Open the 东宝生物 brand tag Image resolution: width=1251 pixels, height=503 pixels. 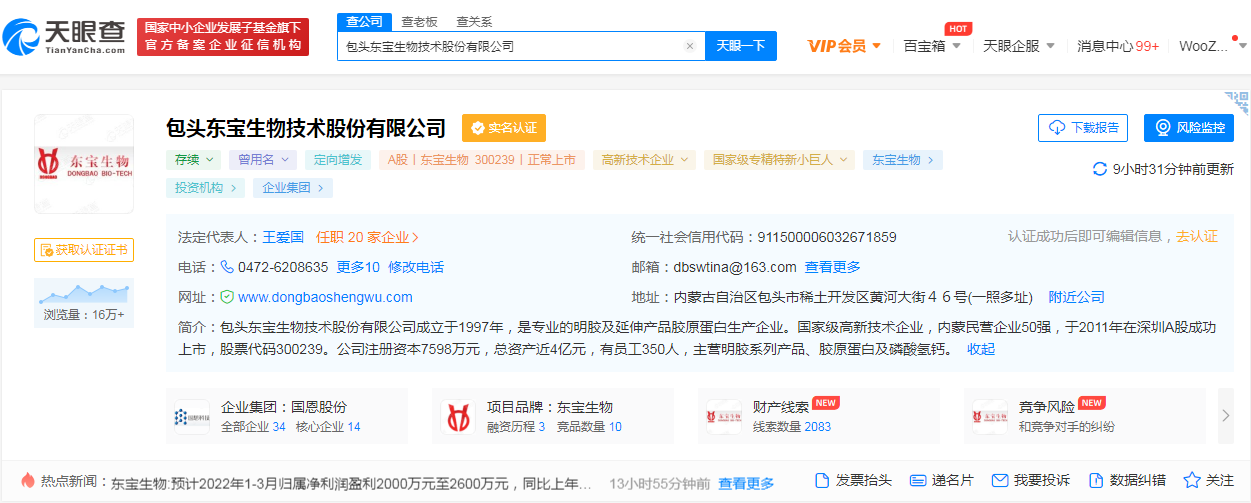[903, 160]
